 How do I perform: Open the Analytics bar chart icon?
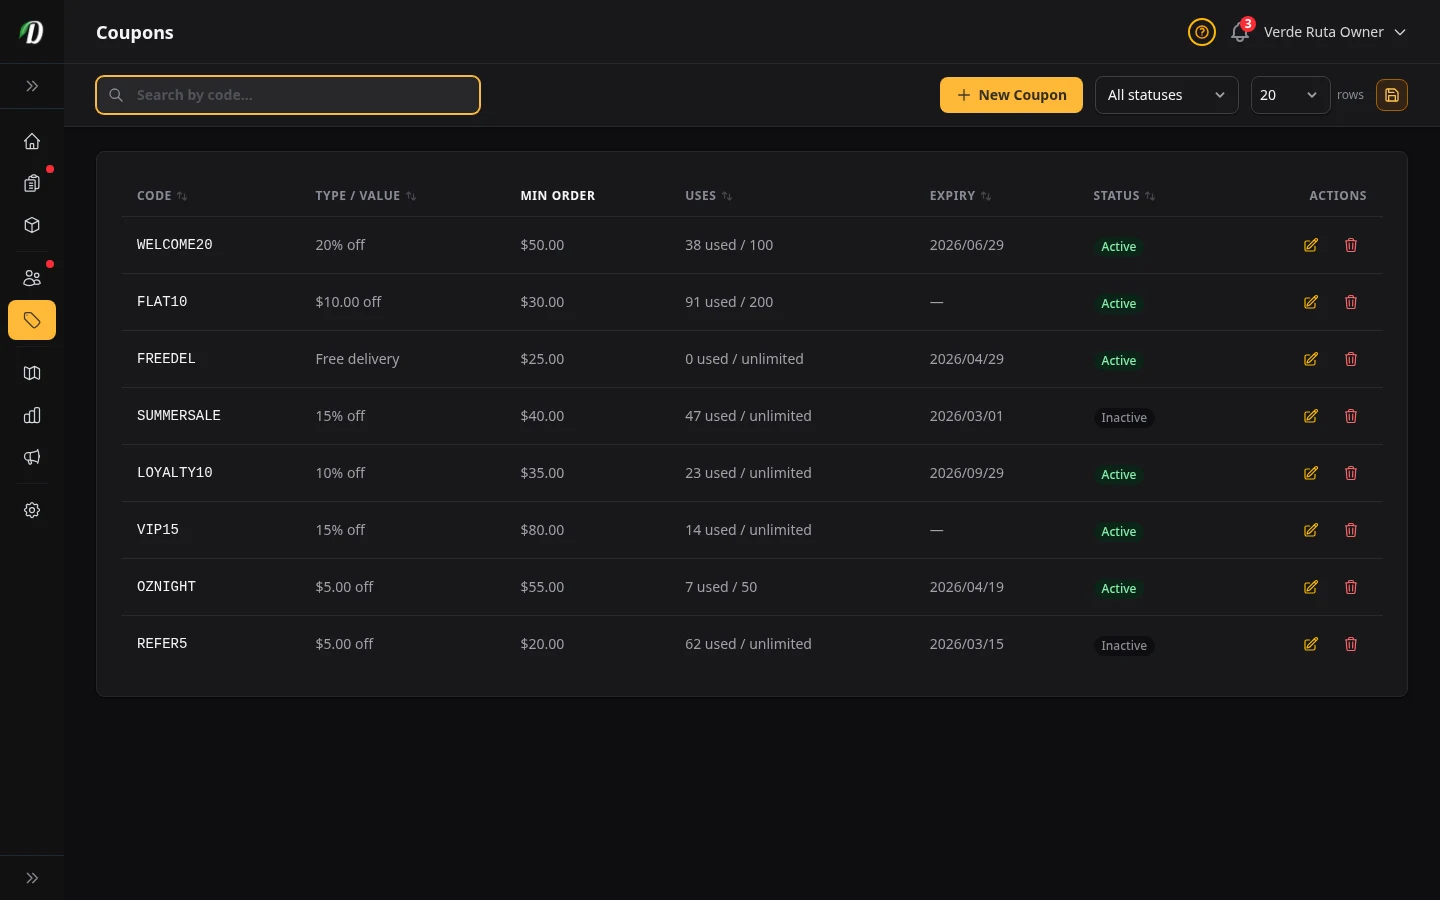(x=32, y=415)
